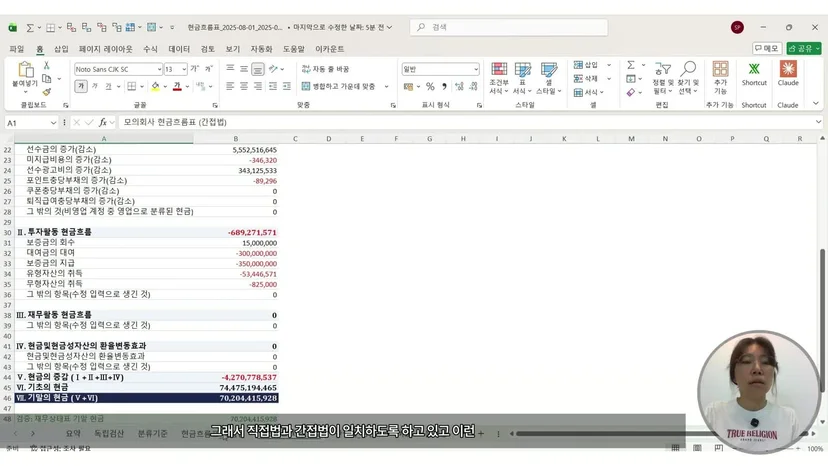Open the font name dropdown Noto Sans CJK SC
Image resolution: width=828 pixels, height=466 pixels.
point(159,69)
